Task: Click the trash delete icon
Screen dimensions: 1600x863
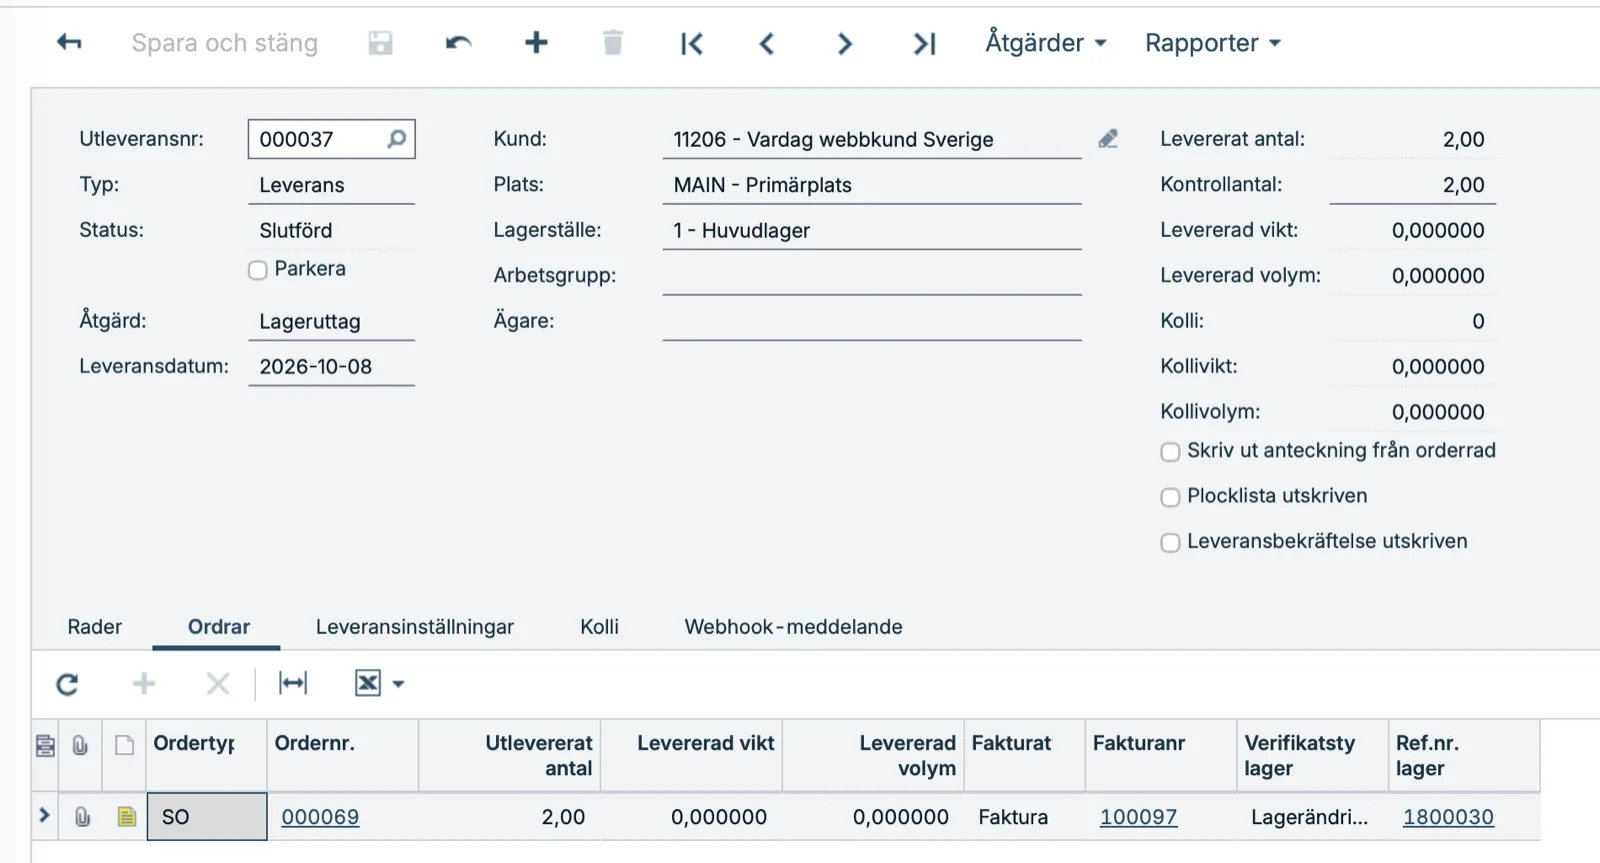Action: 613,42
